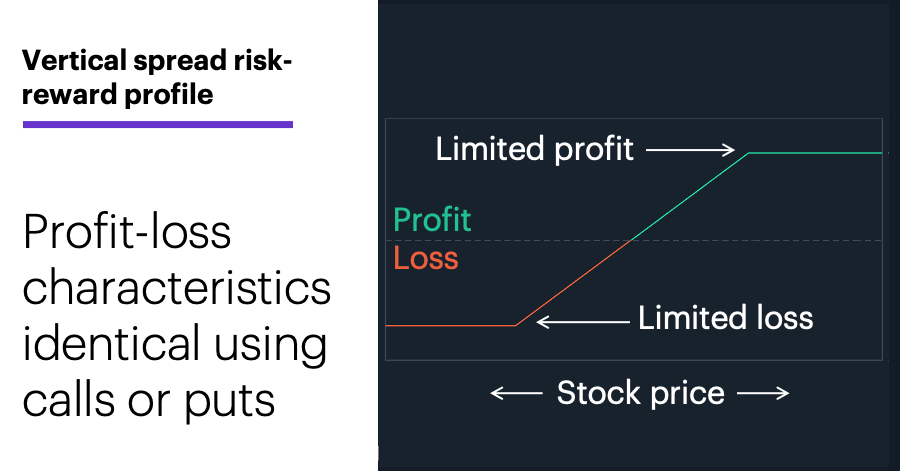This screenshot has width=900, height=471.
Task: Select the 'Limited profit' label
Action: 534,150
